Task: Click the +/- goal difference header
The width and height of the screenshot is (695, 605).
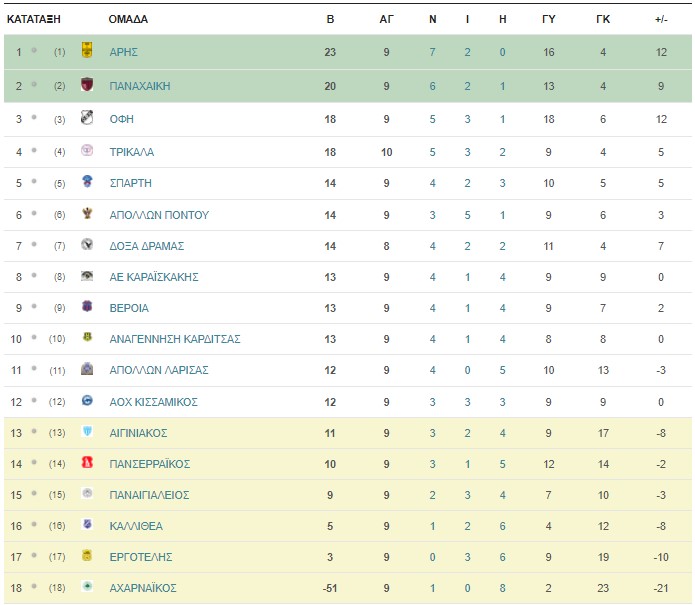Action: (x=661, y=19)
